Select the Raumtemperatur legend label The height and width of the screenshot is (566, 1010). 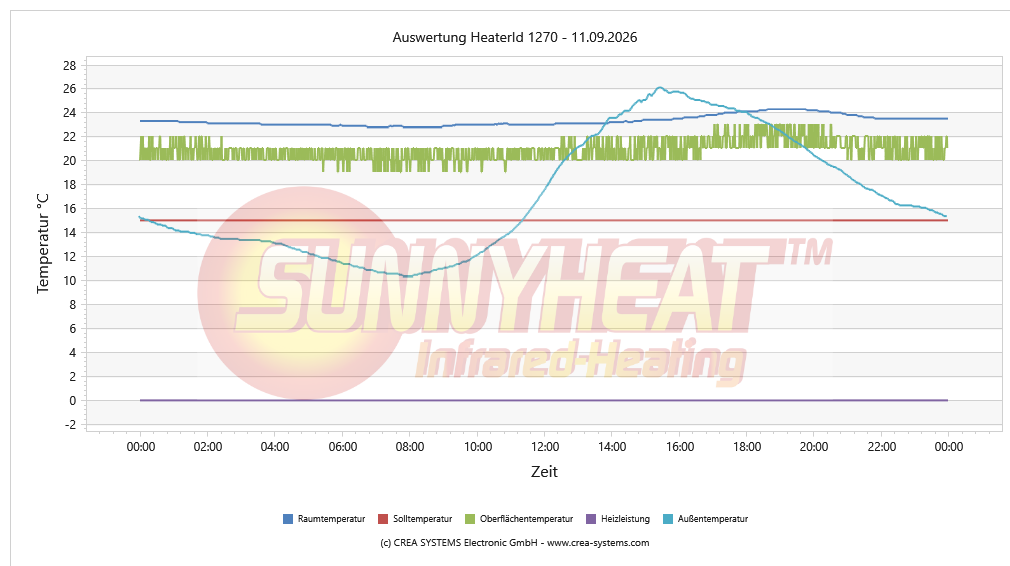(x=331, y=519)
